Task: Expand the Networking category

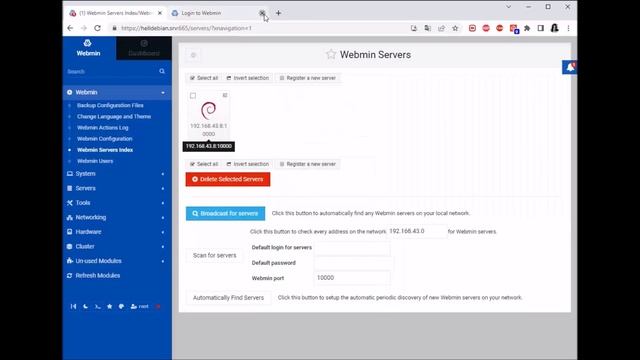Action: click(117, 217)
